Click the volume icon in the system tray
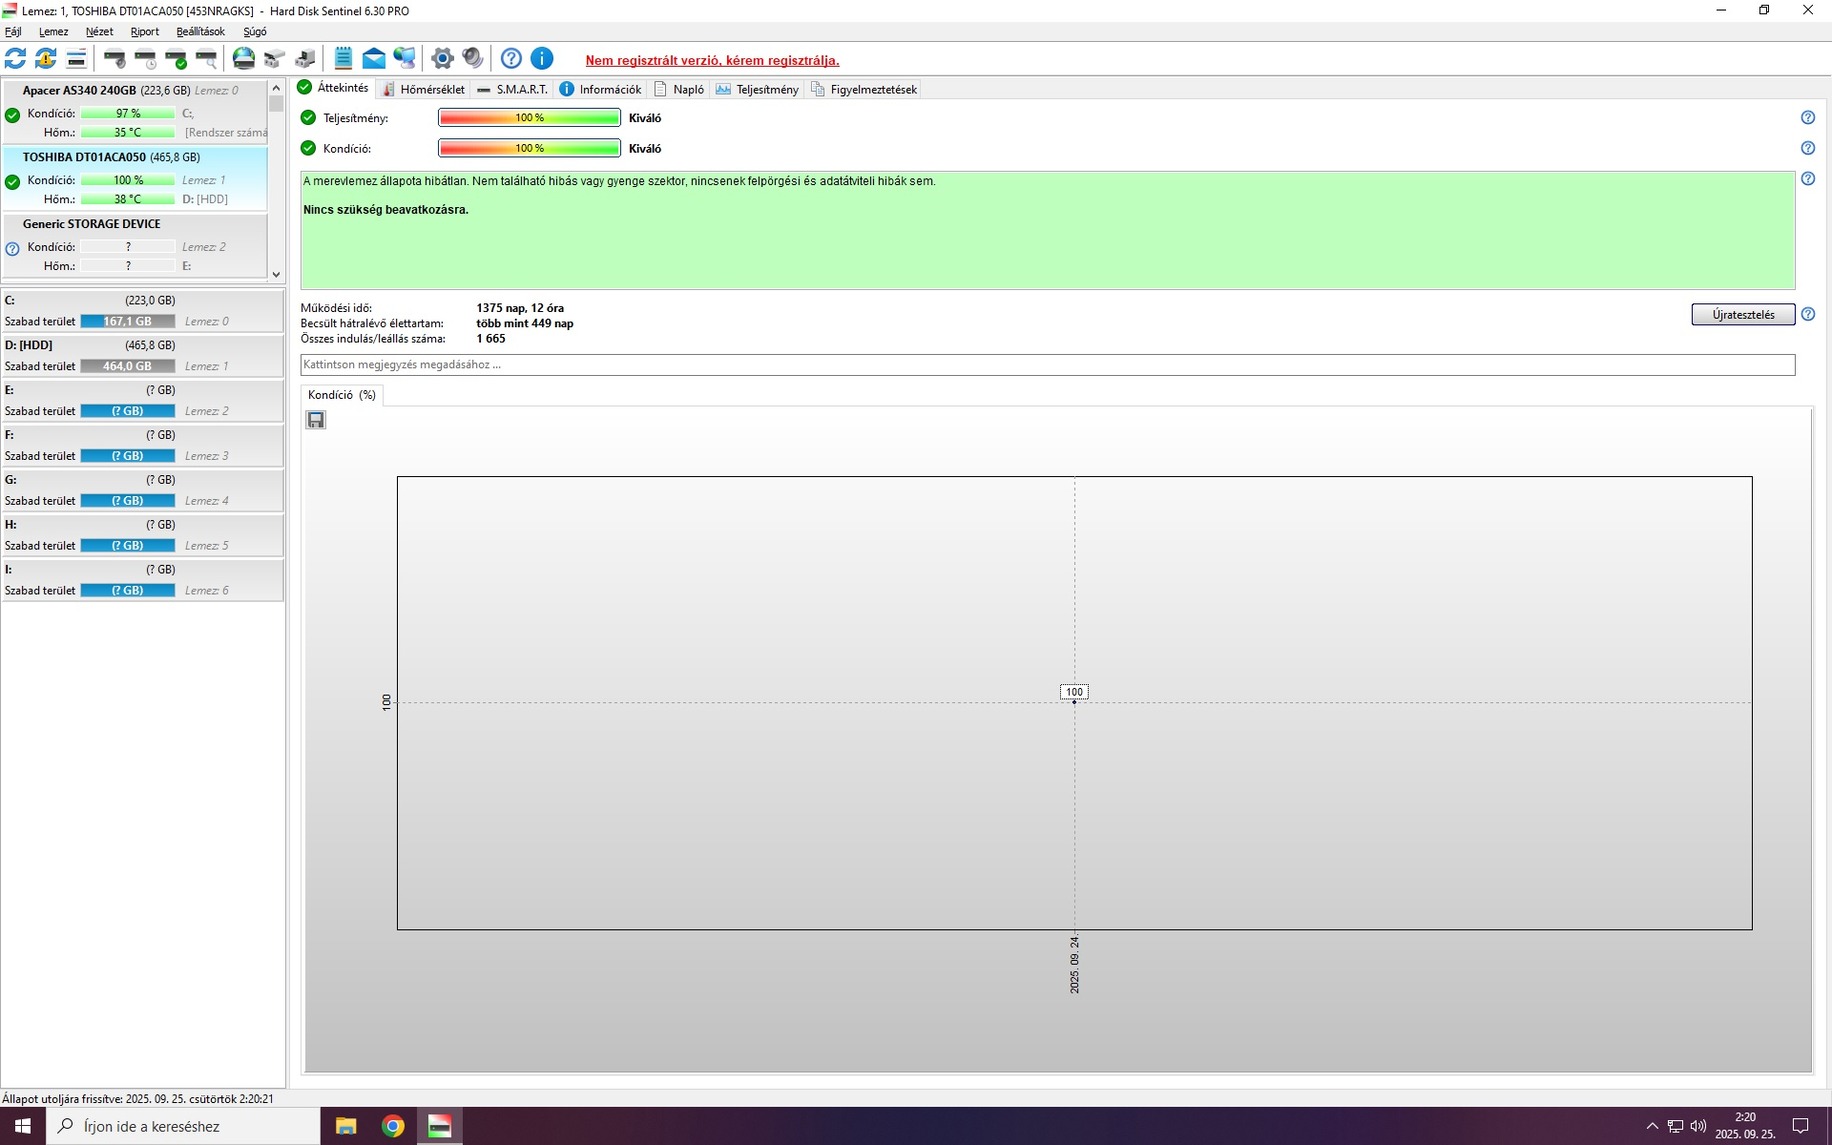The image size is (1832, 1145). pos(1698,1126)
